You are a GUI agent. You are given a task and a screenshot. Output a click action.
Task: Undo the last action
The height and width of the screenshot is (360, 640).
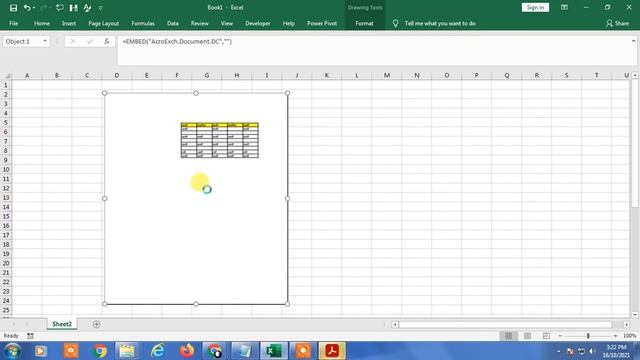pos(27,7)
